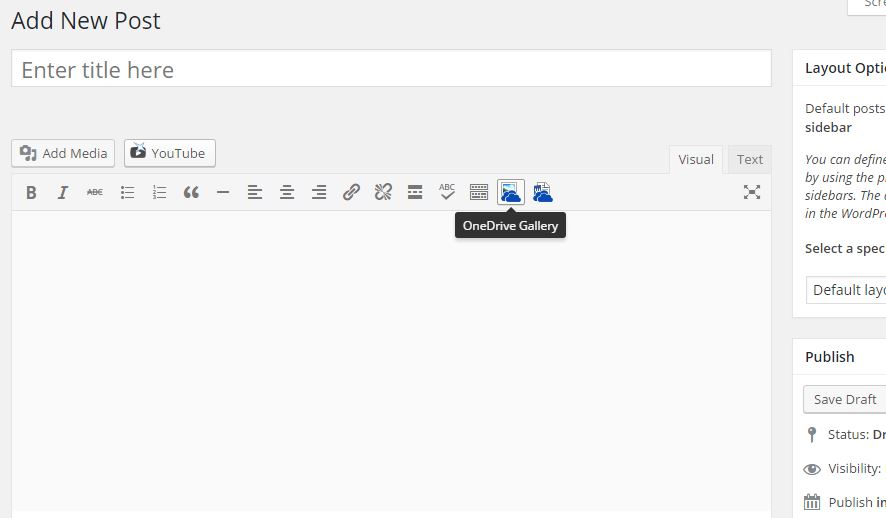
Task: Click the Visibility eye icon
Action: pos(812,469)
